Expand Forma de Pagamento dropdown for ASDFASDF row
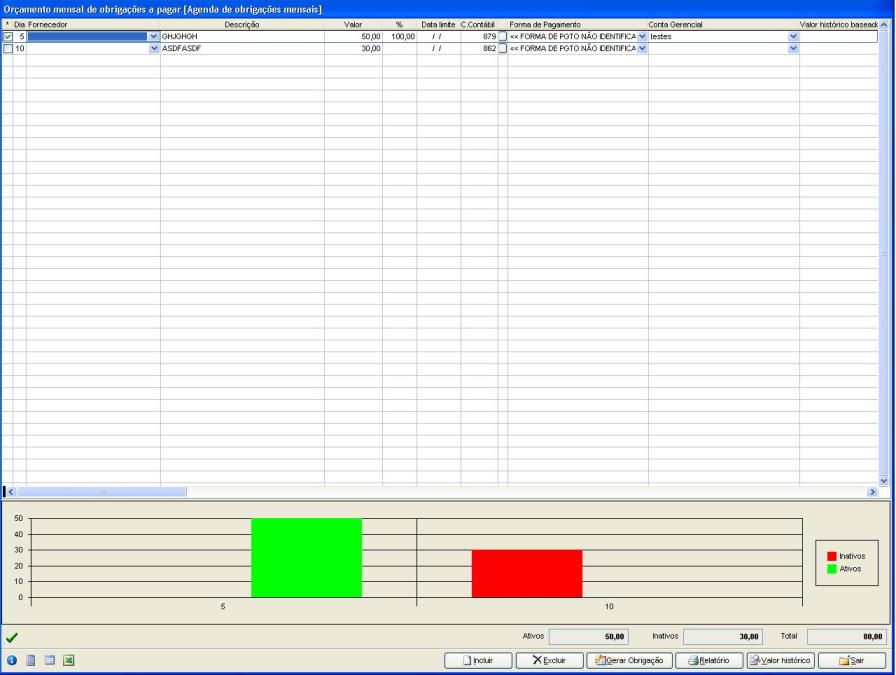The height and width of the screenshot is (675, 896). click(642, 49)
